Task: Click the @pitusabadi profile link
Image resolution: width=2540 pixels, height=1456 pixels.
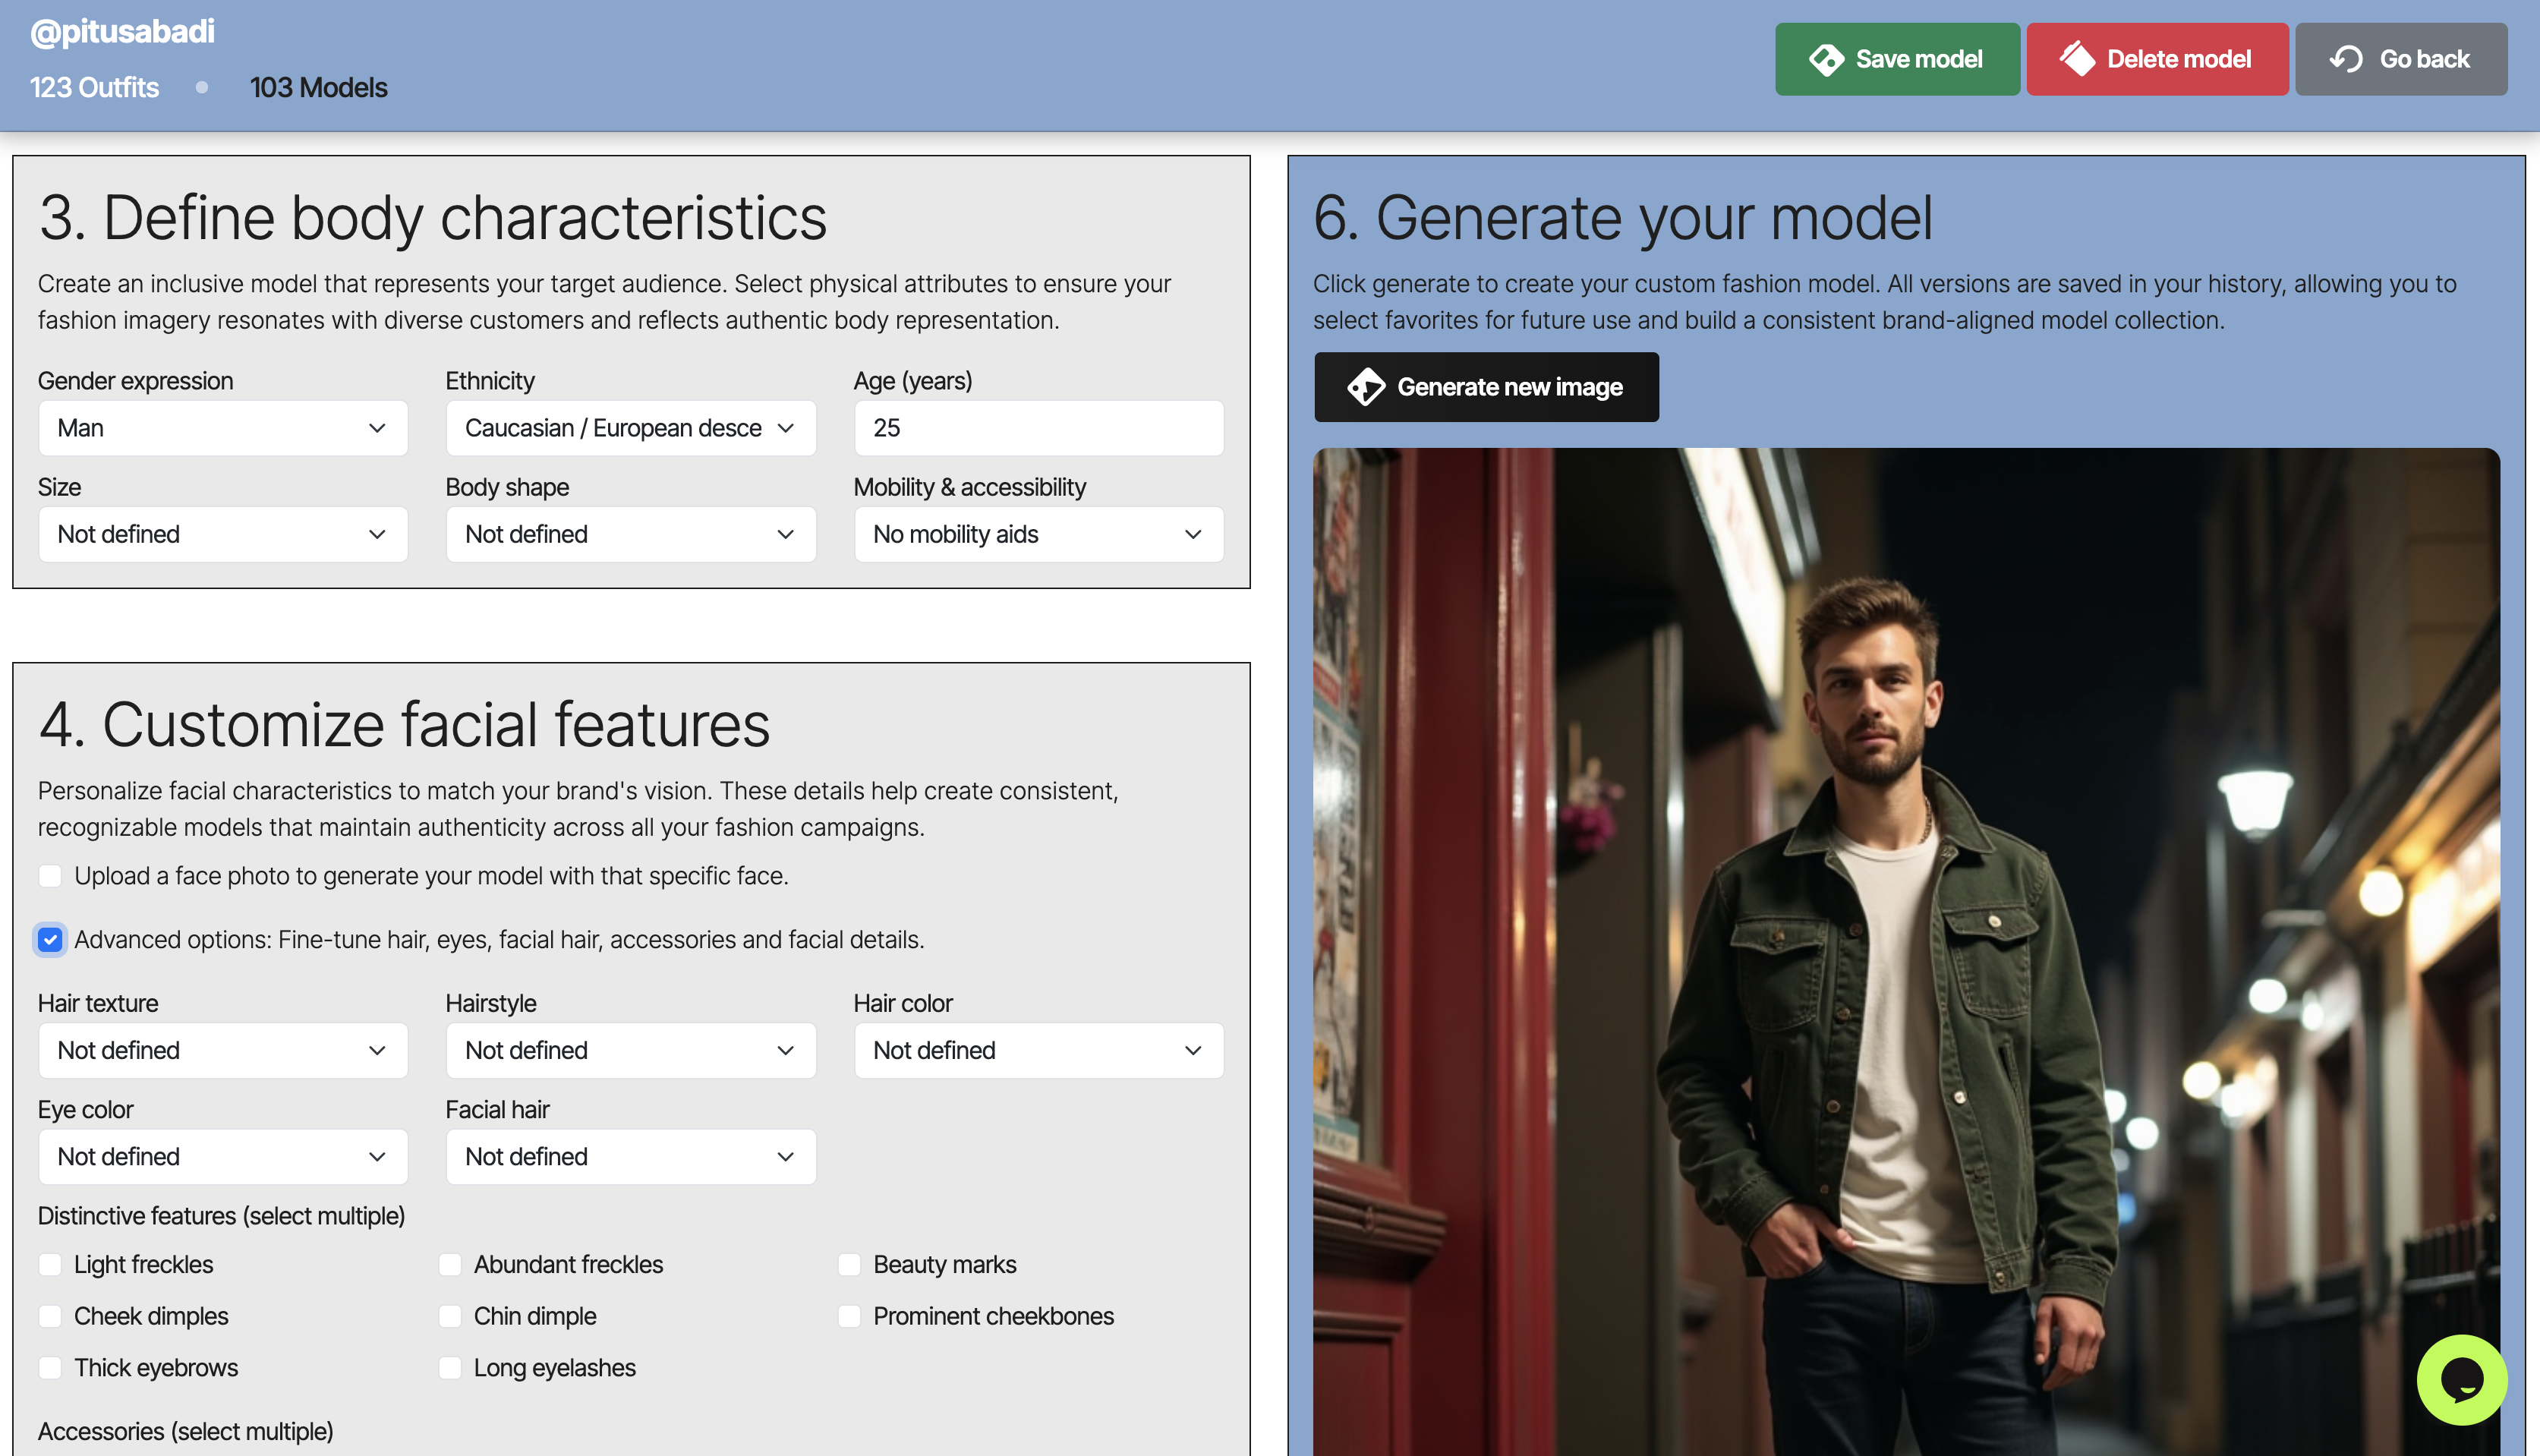Action: pyautogui.click(x=122, y=32)
